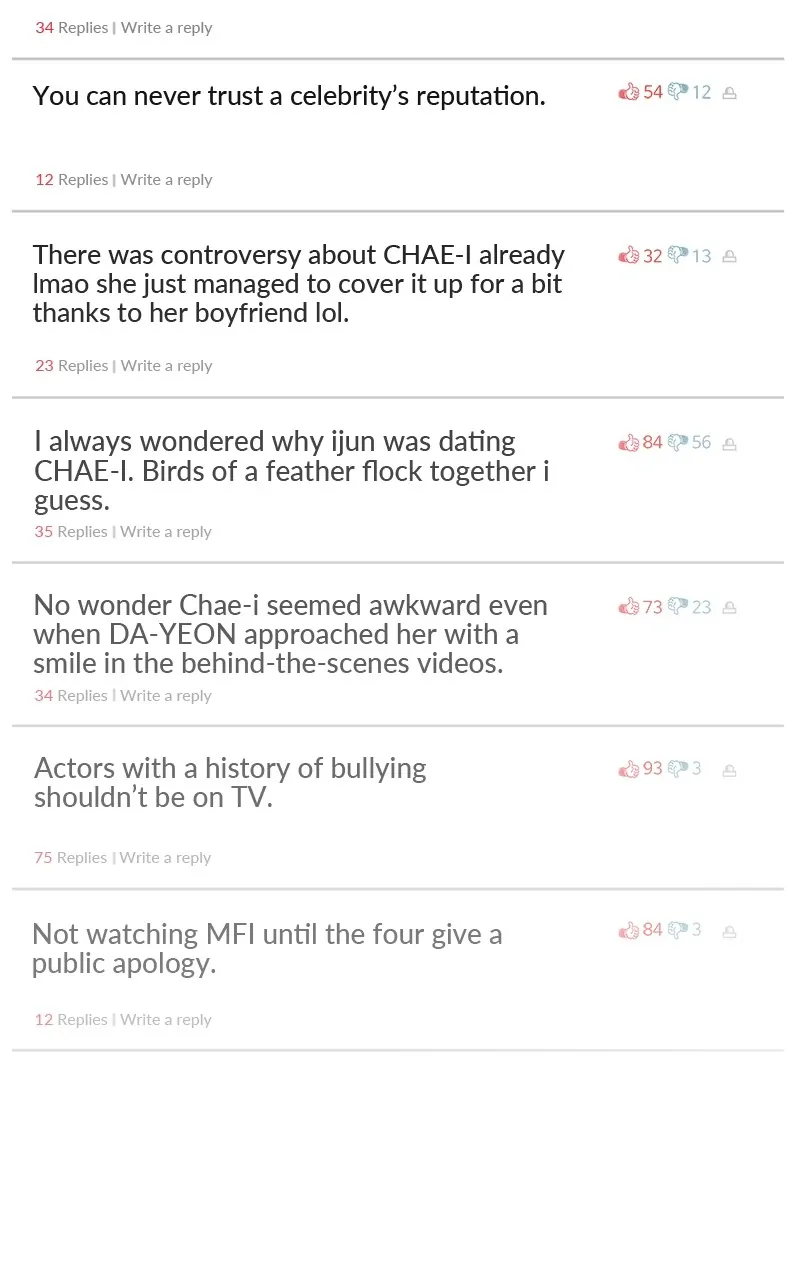Dislike the MFI public apology comment
Screen dimensions: 800x1280
tap(679, 930)
